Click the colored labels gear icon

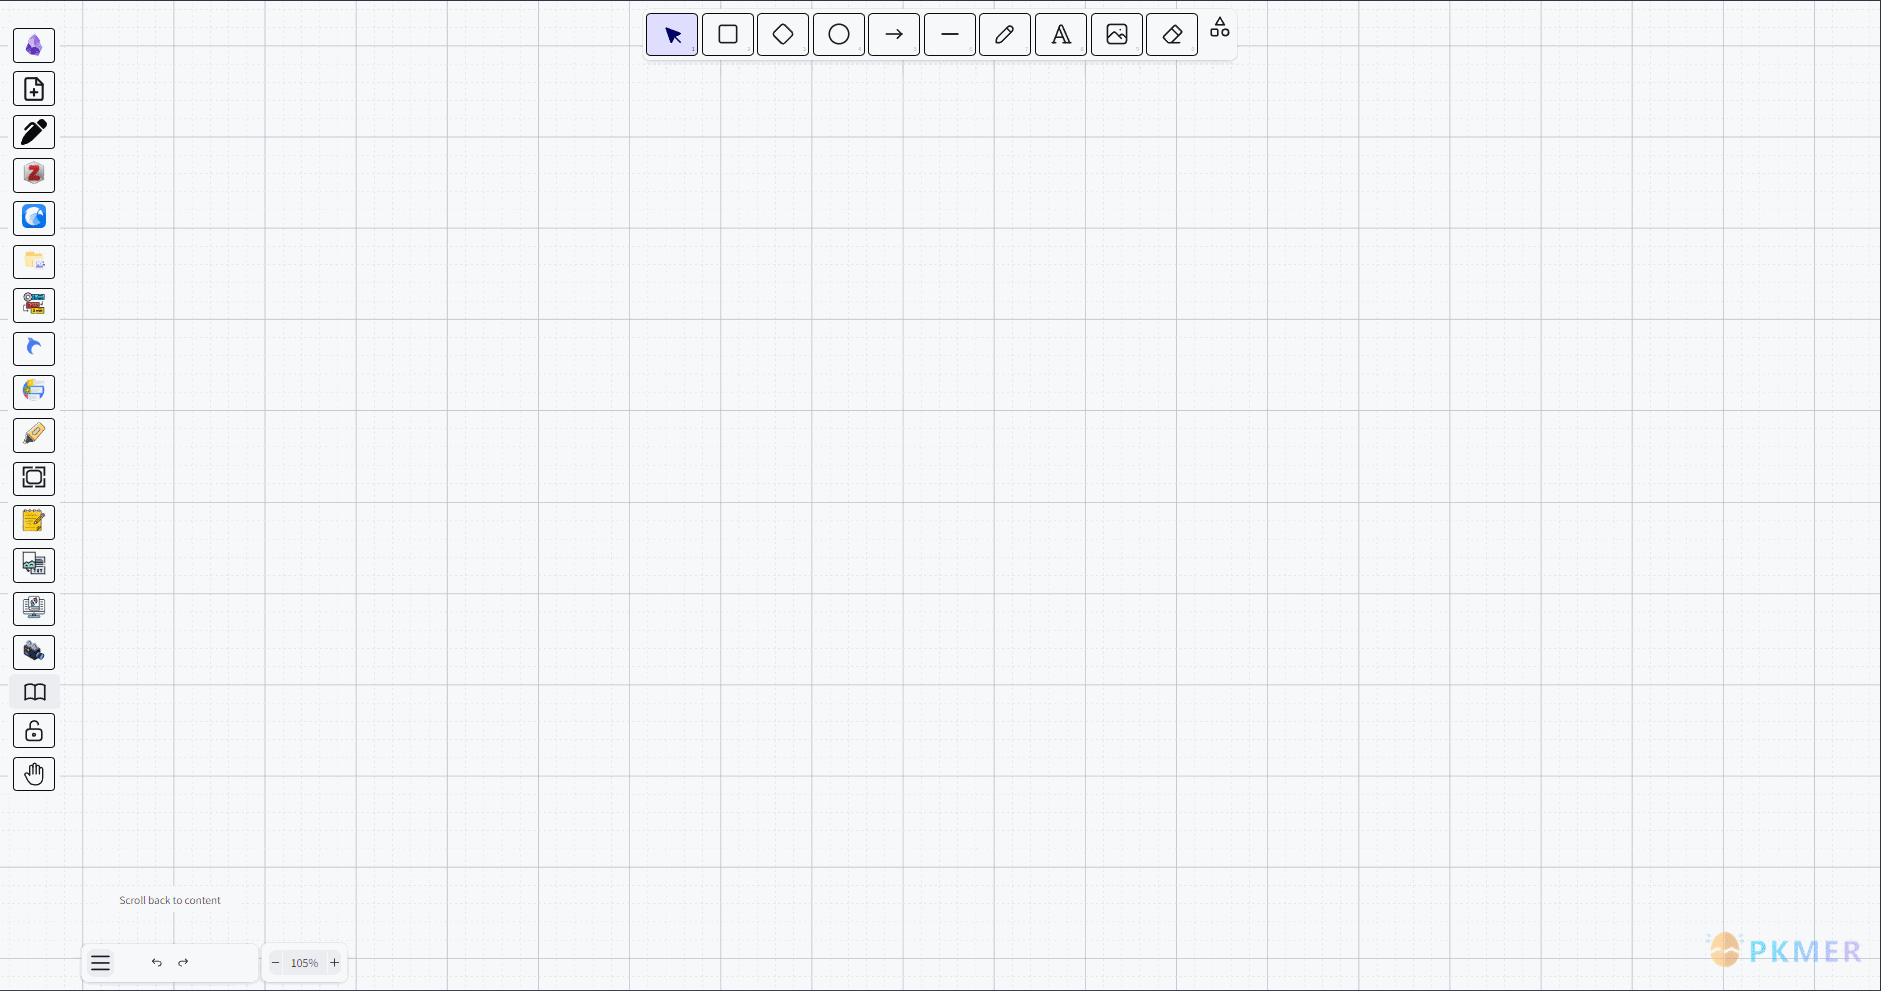tap(34, 305)
